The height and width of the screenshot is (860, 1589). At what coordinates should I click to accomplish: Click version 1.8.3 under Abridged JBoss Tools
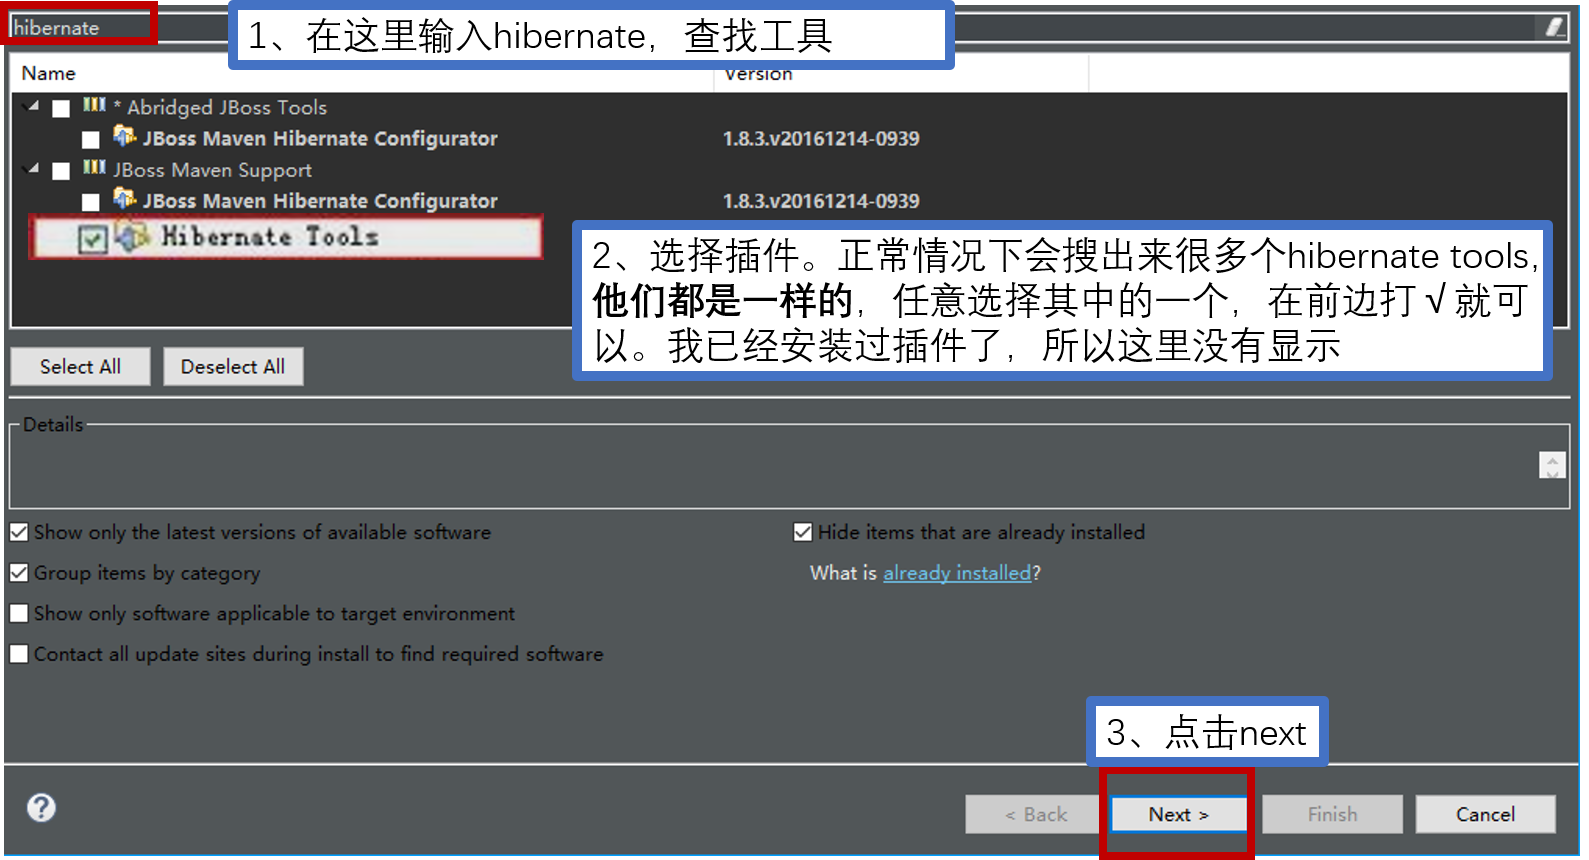[x=821, y=138]
